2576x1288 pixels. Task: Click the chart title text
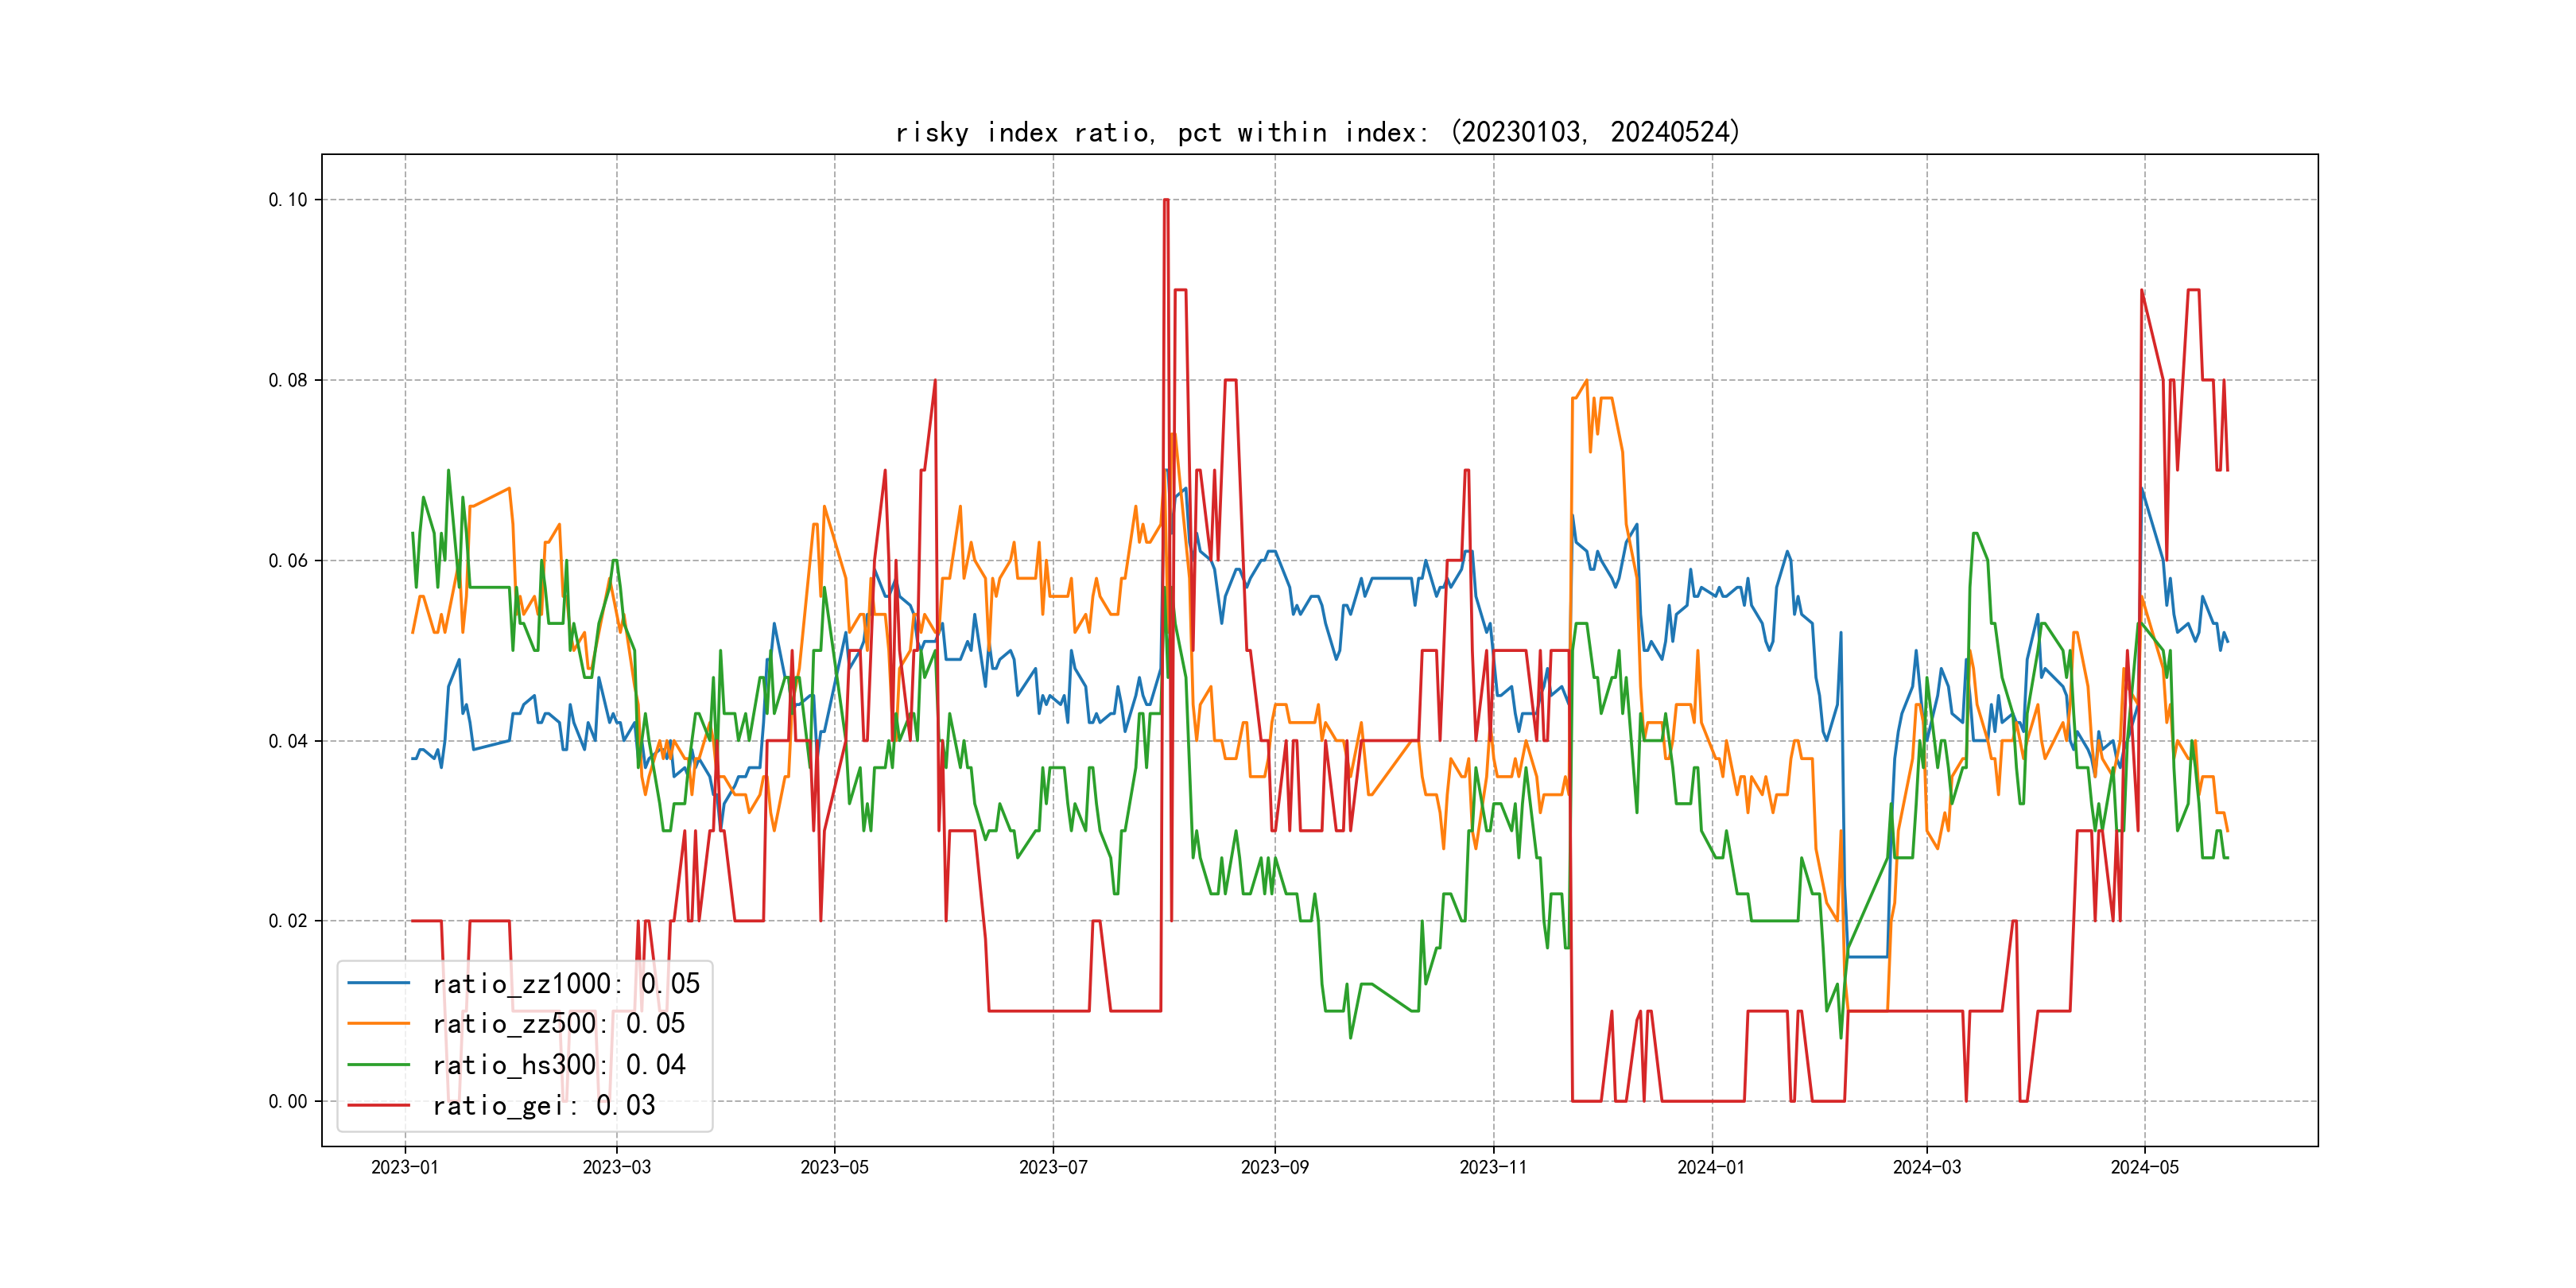(1317, 132)
